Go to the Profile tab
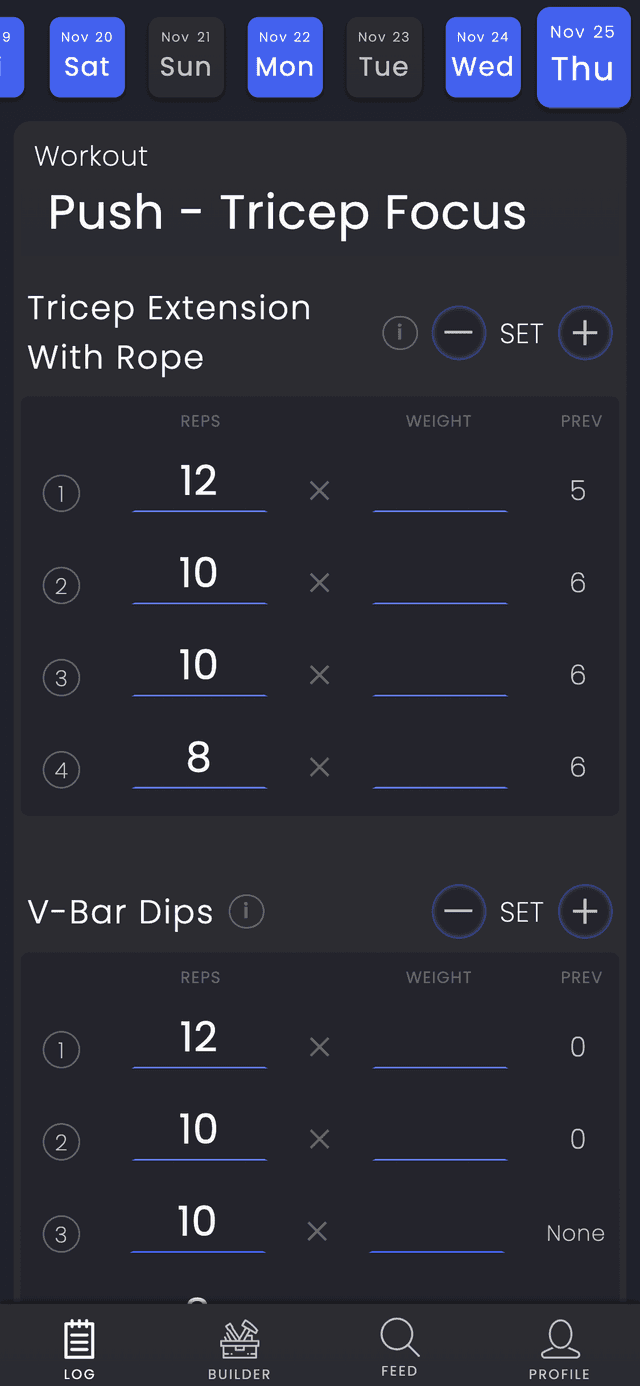This screenshot has height=1386, width=640. click(559, 1347)
